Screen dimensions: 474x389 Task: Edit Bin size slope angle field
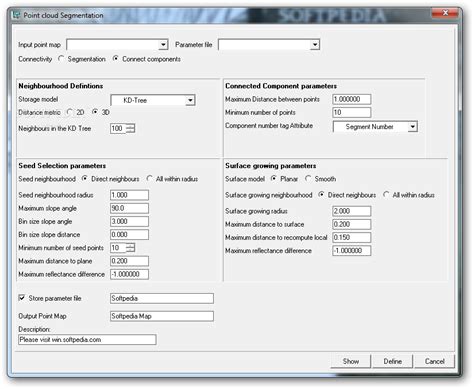129,221
